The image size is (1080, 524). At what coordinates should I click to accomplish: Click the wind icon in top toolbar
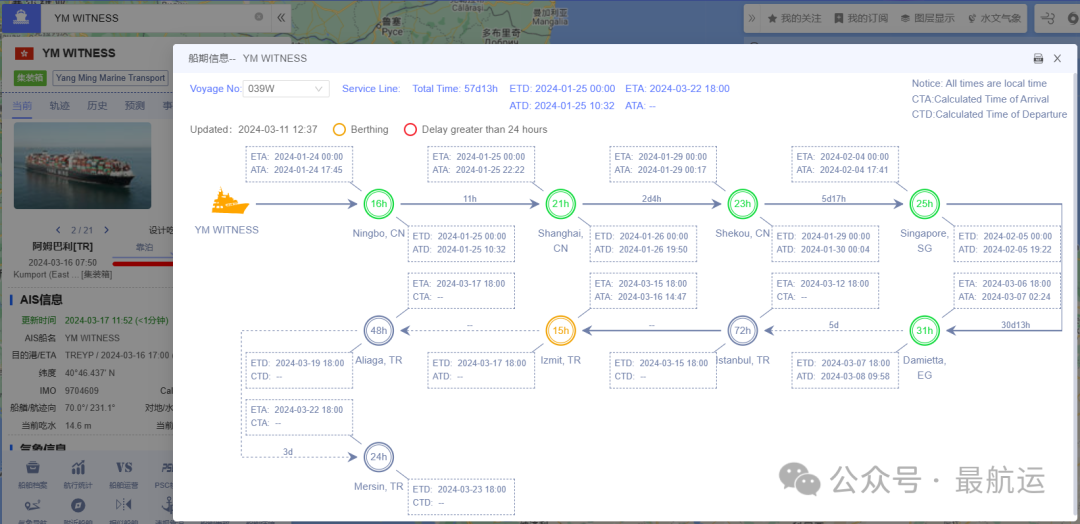click(x=1049, y=19)
